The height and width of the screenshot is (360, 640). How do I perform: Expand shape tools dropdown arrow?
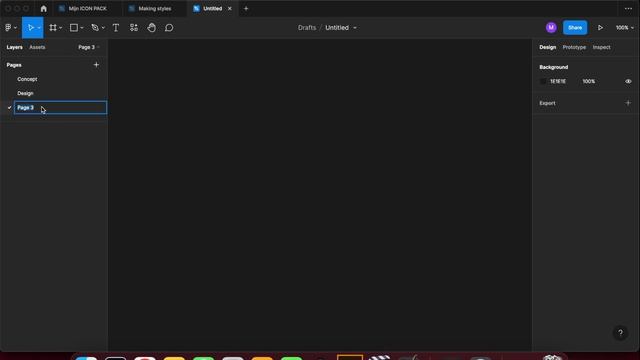pos(82,28)
